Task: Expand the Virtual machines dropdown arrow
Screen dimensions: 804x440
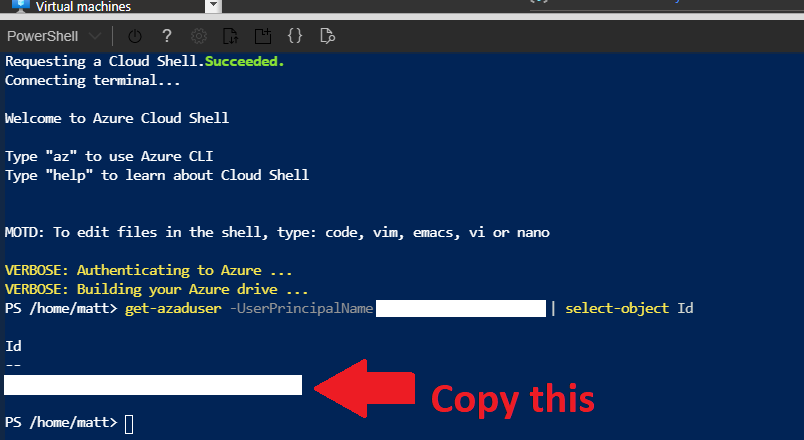Action: click(214, 6)
